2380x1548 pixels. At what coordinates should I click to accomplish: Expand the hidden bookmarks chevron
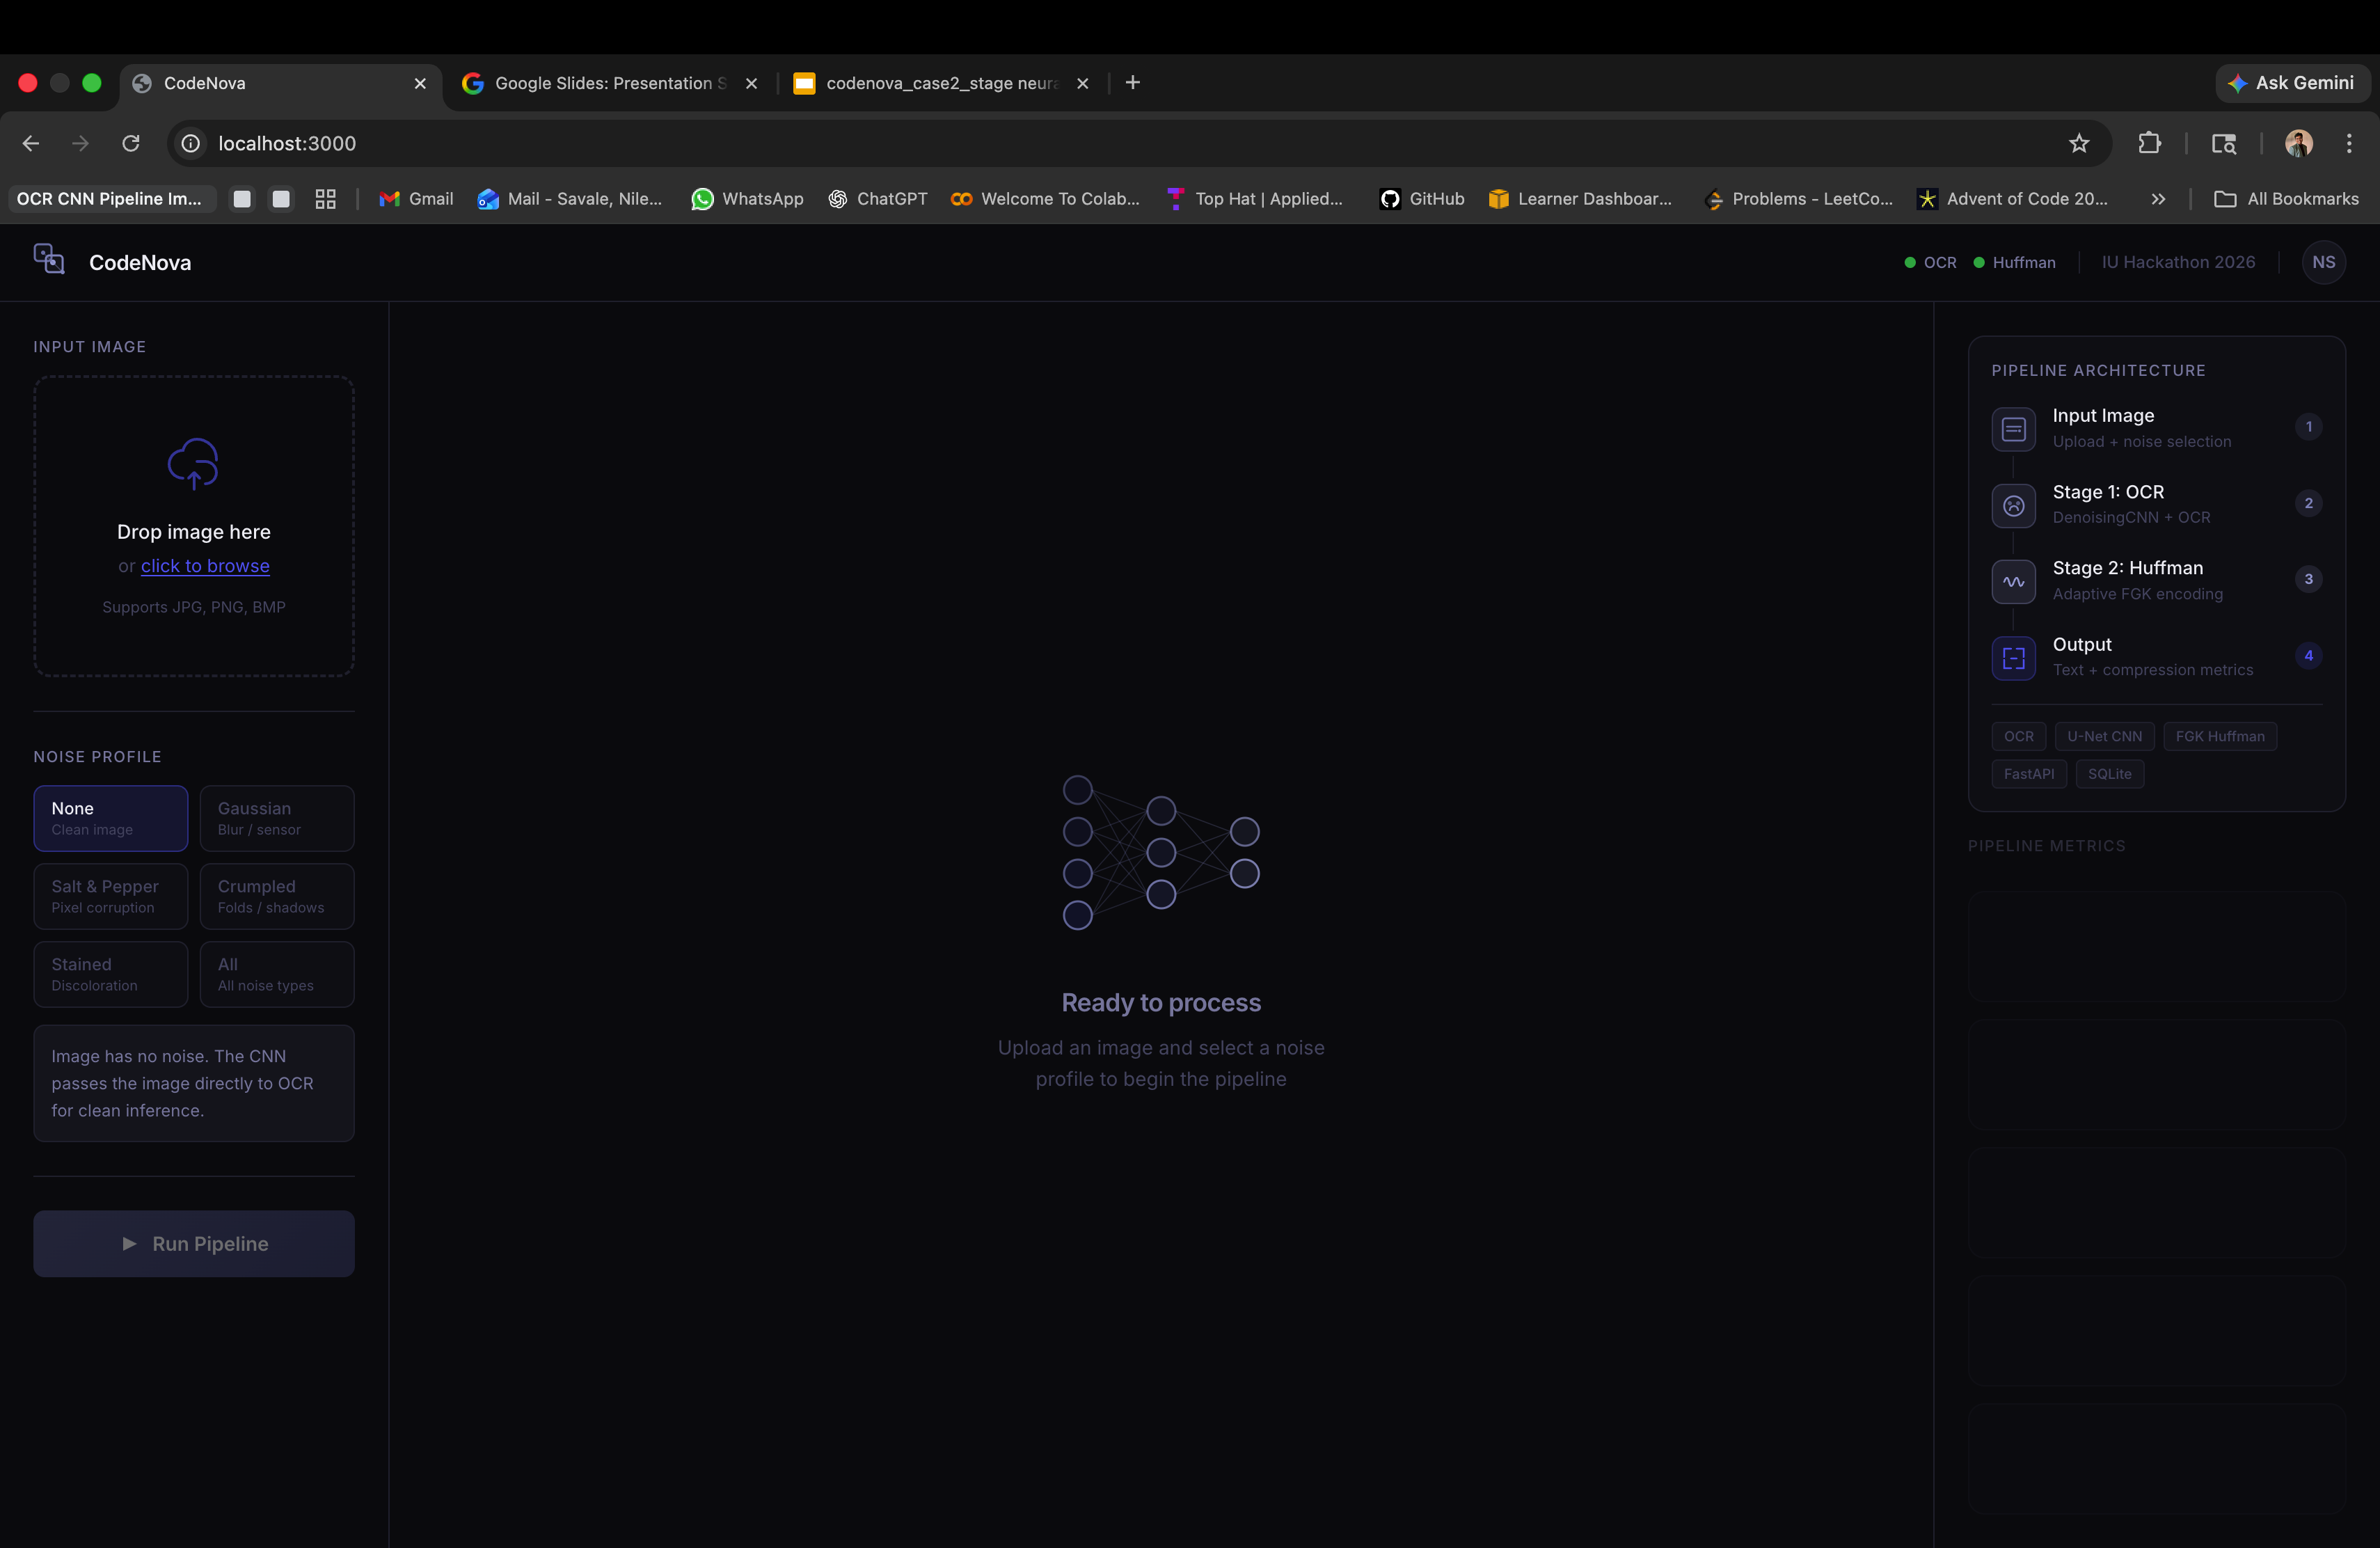click(2158, 199)
